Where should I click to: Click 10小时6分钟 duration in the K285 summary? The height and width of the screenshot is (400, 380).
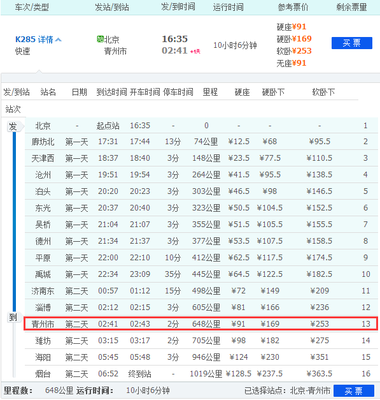pos(235,45)
